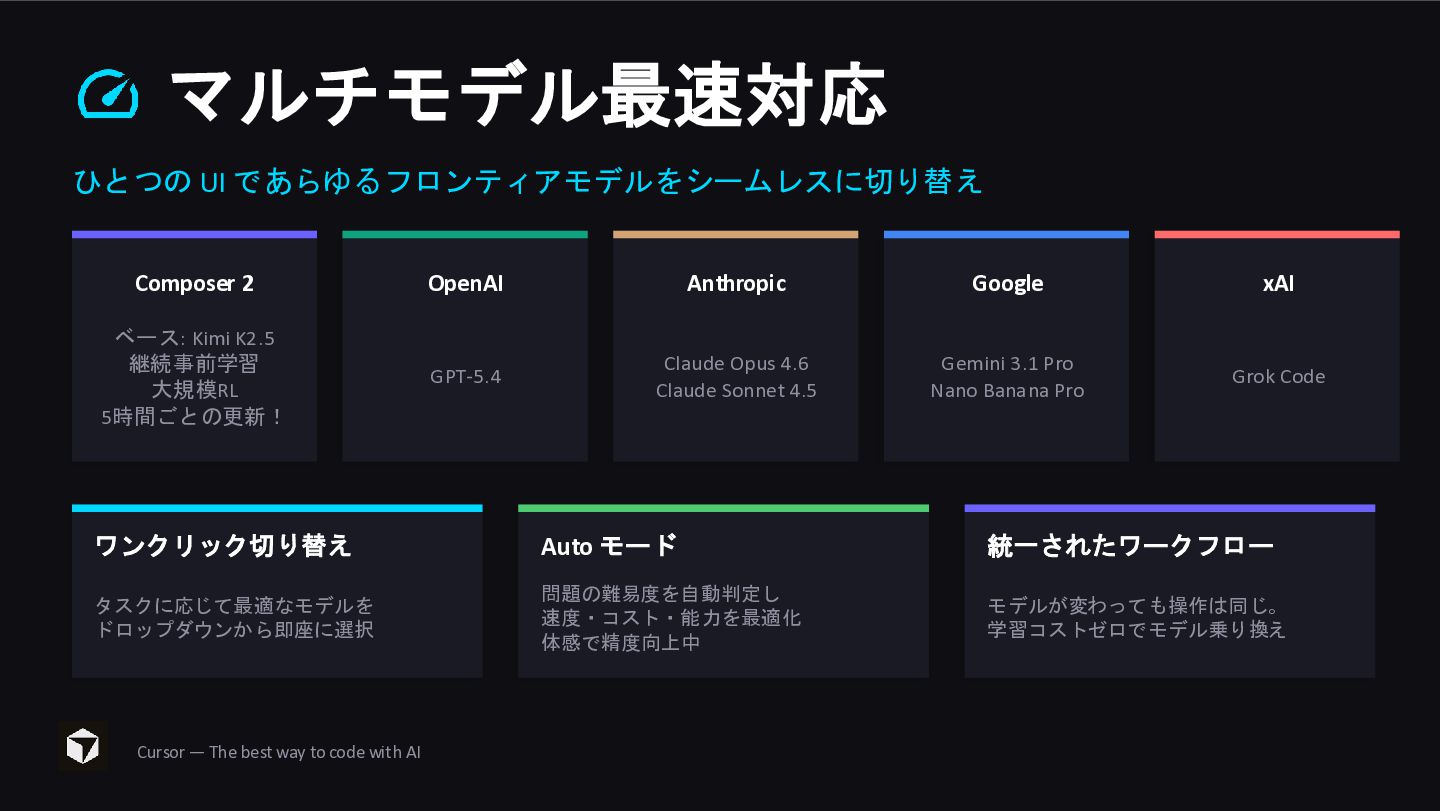Click the Gemini 3.1 Pro text
Viewport: 1440px width, 811px height.
point(1007,364)
